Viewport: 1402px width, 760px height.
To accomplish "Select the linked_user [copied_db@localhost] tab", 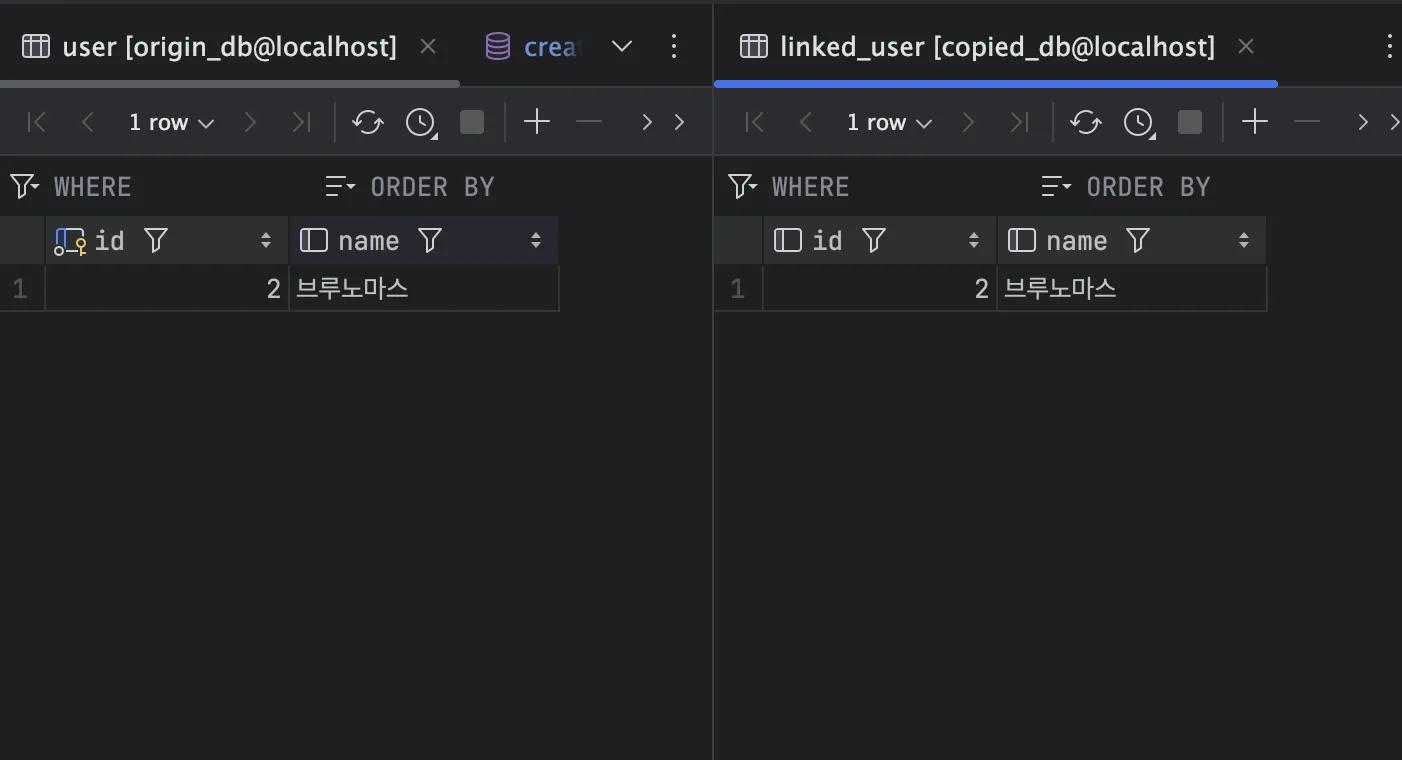I will [977, 47].
